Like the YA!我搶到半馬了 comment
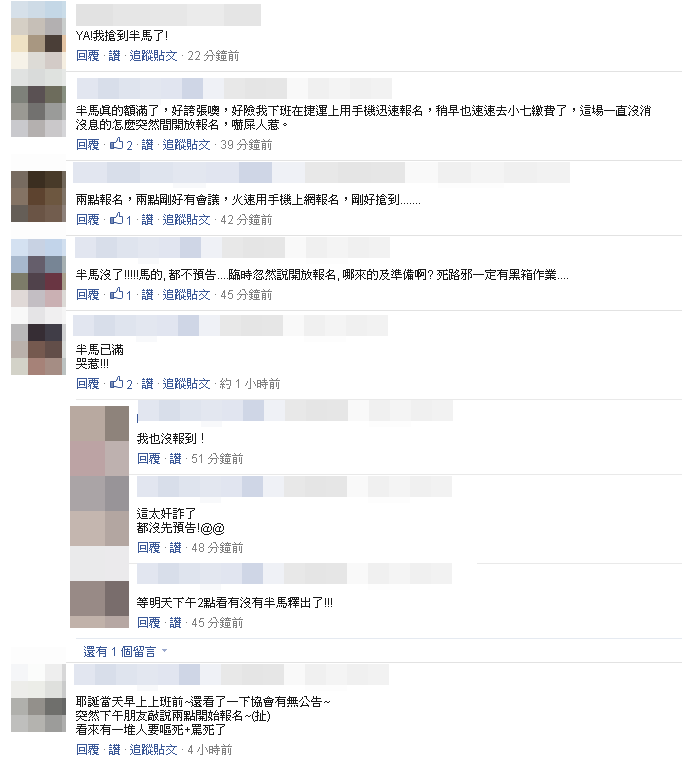 point(115,56)
